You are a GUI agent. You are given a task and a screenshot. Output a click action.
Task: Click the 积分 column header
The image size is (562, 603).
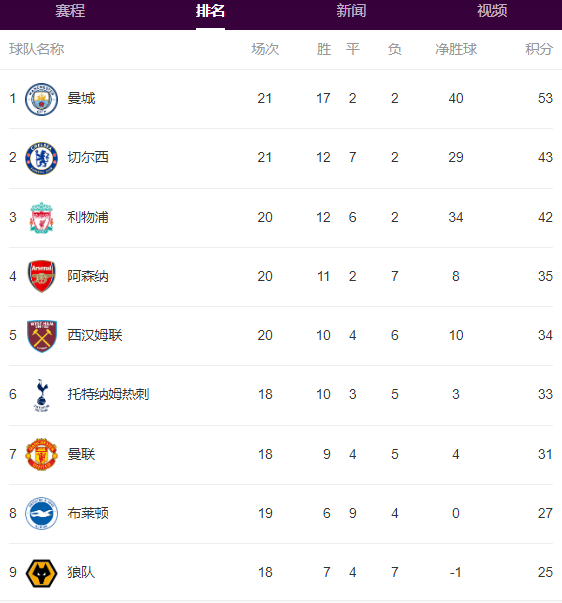(539, 49)
